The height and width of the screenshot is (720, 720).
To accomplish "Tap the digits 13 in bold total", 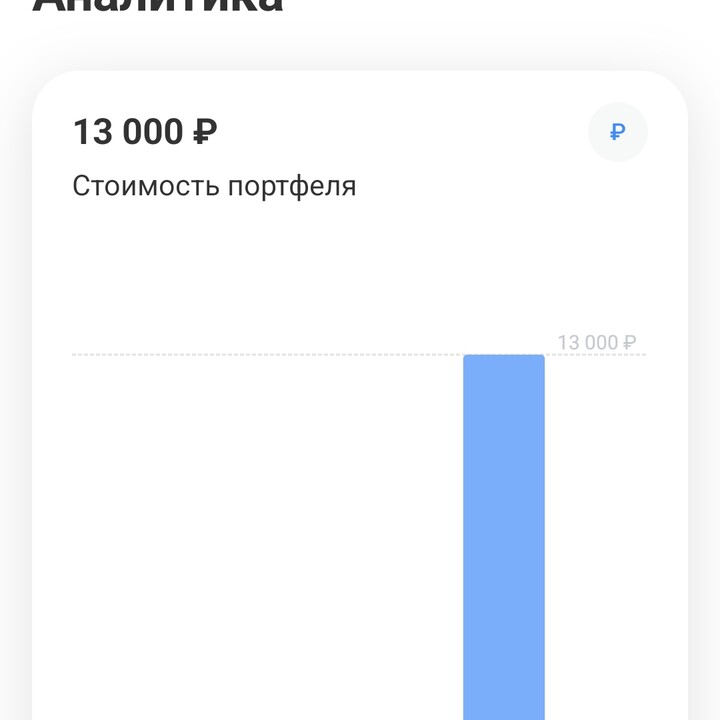I will point(93,132).
